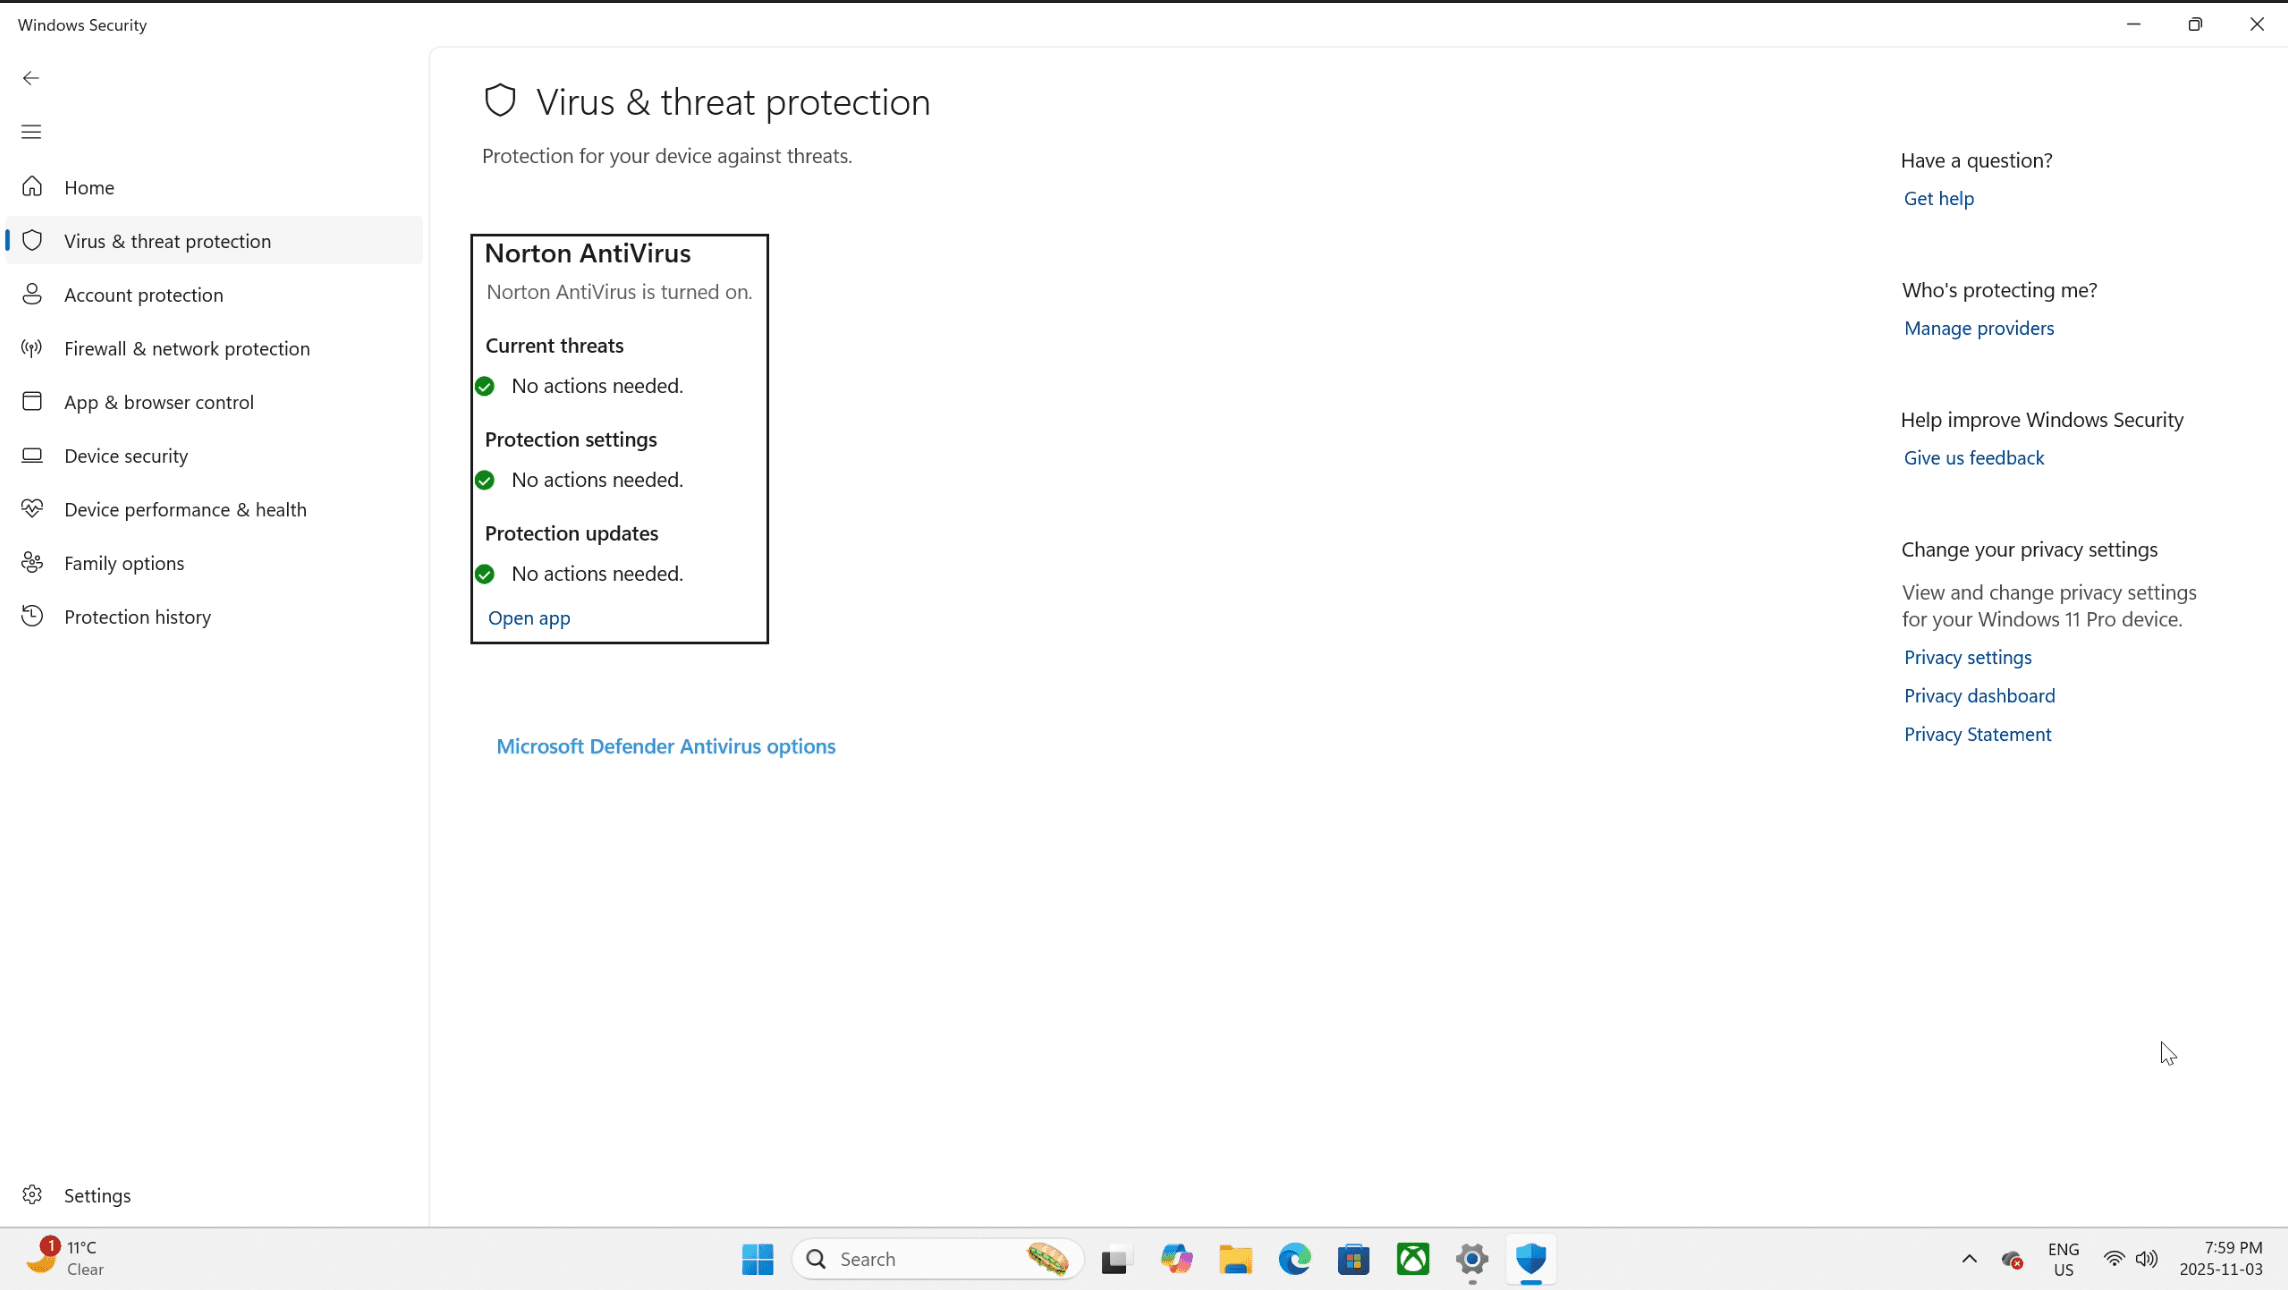Image resolution: width=2288 pixels, height=1290 pixels.
Task: View Protection history
Action: pos(137,617)
